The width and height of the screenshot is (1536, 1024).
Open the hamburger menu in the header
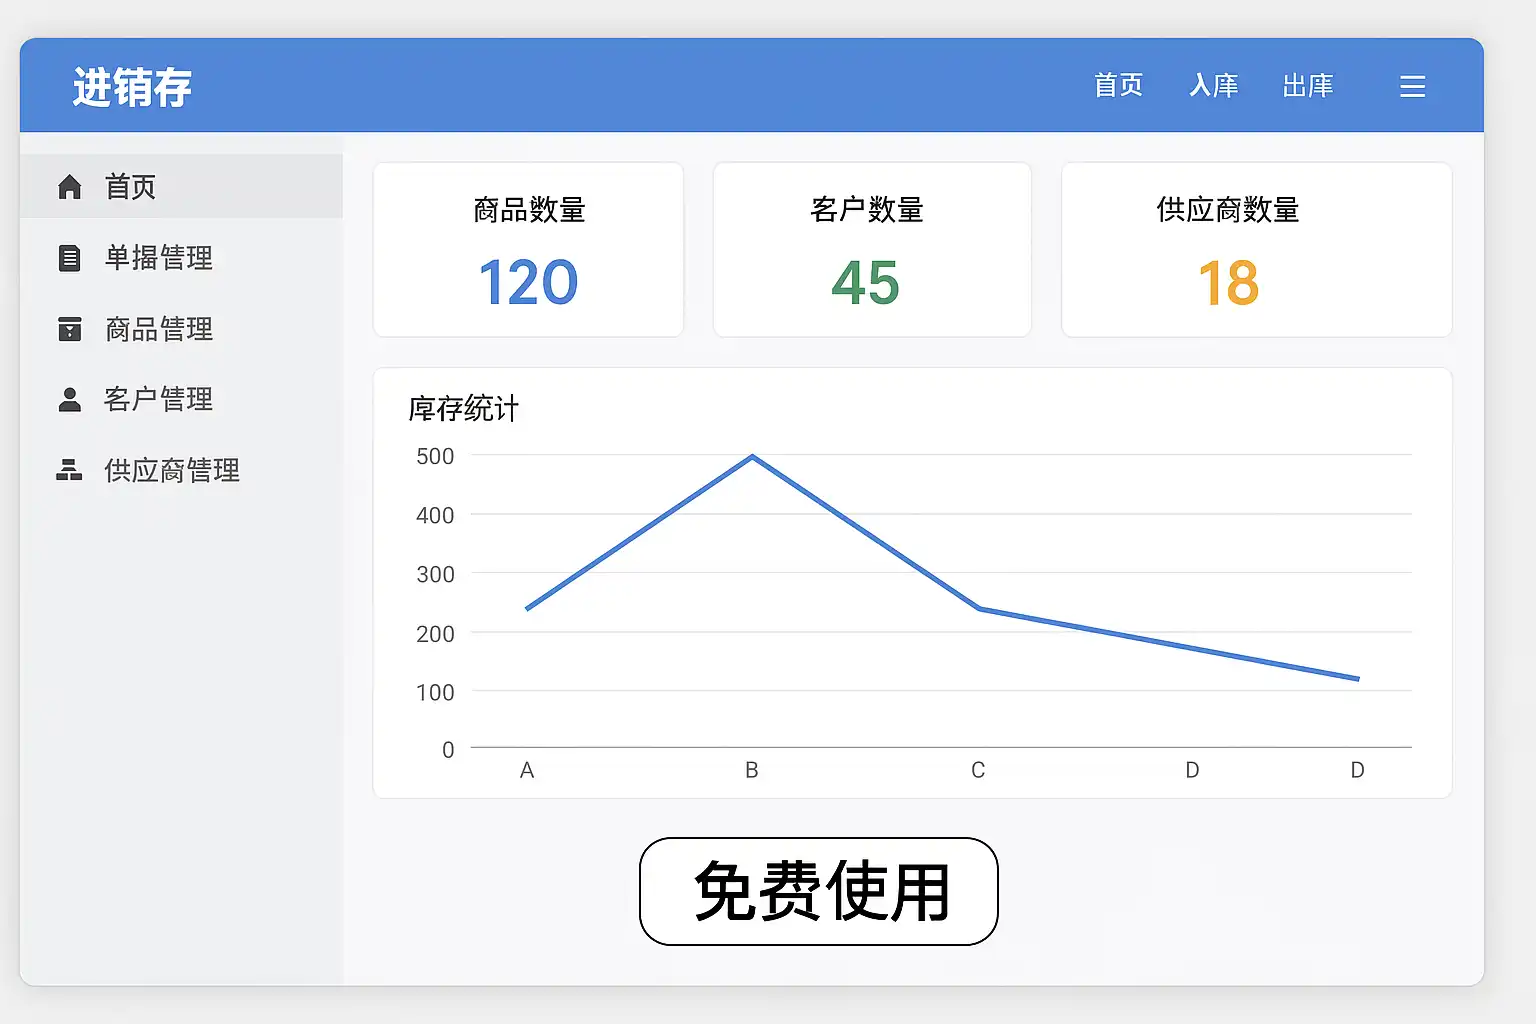[x=1412, y=87]
